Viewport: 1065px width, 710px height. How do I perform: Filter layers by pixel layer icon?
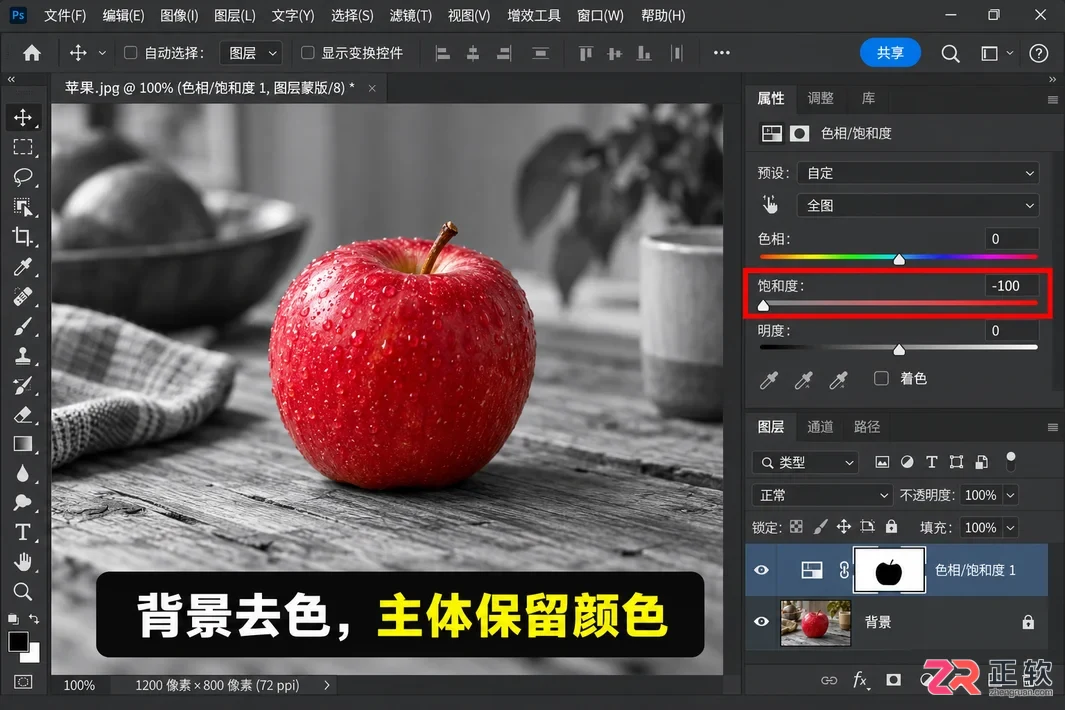(882, 462)
